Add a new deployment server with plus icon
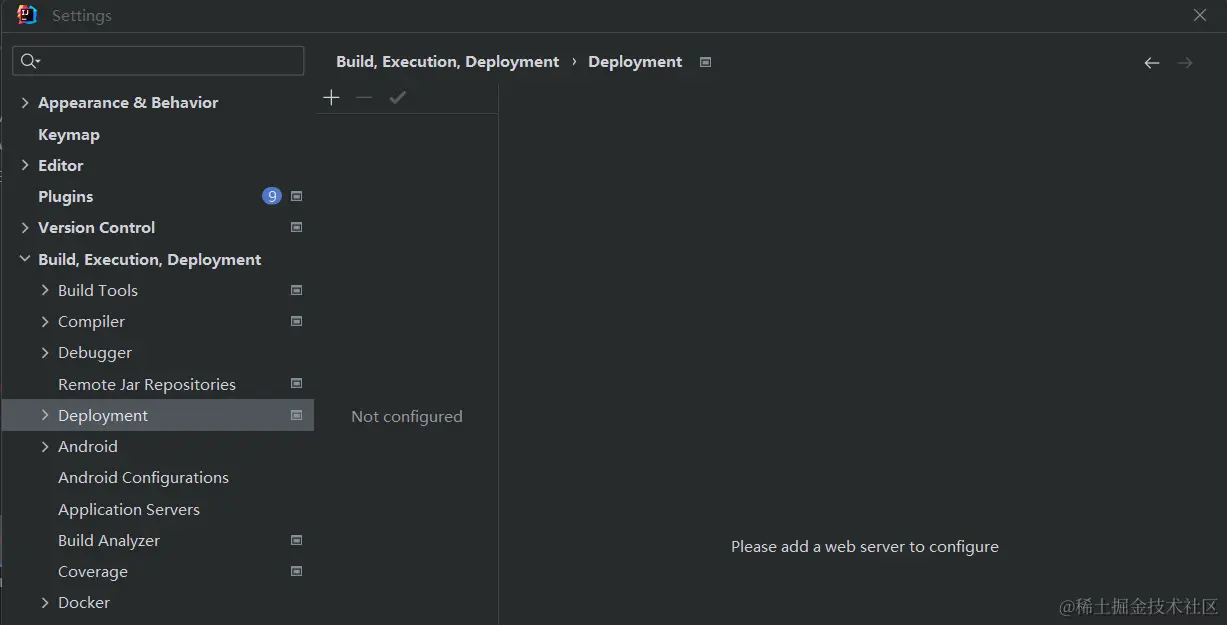 332,97
